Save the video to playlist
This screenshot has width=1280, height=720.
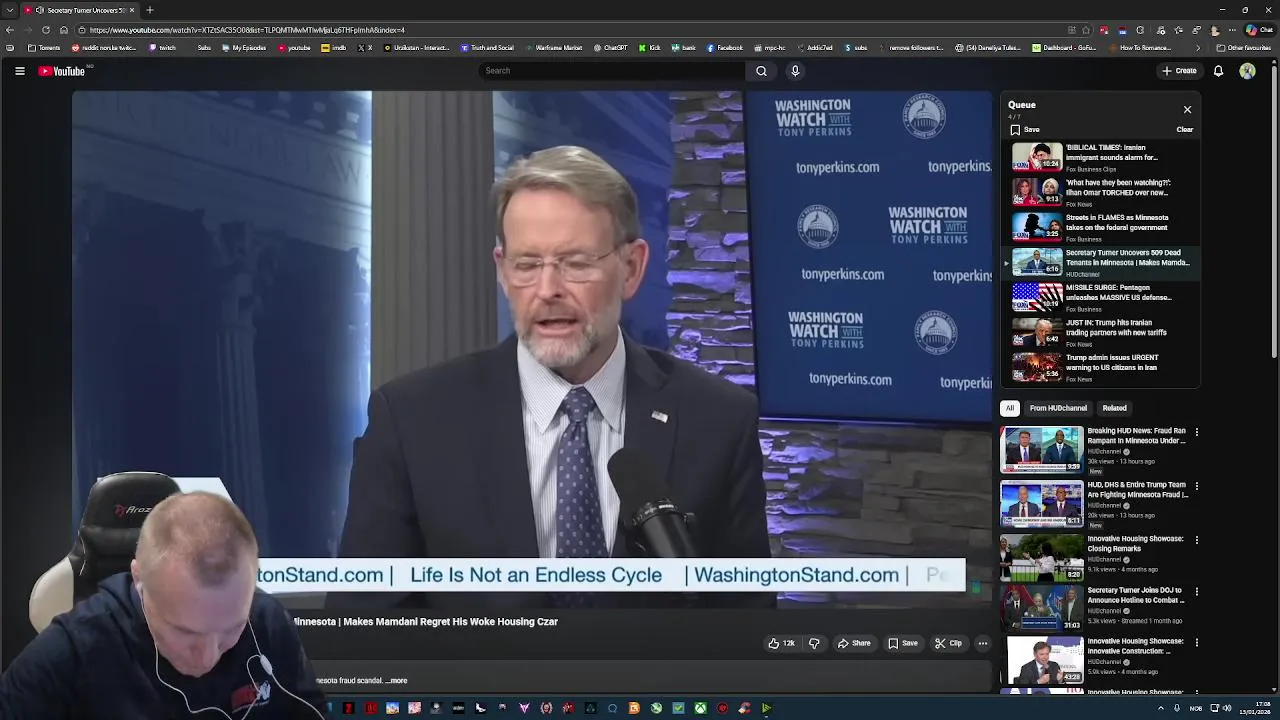[x=903, y=644]
